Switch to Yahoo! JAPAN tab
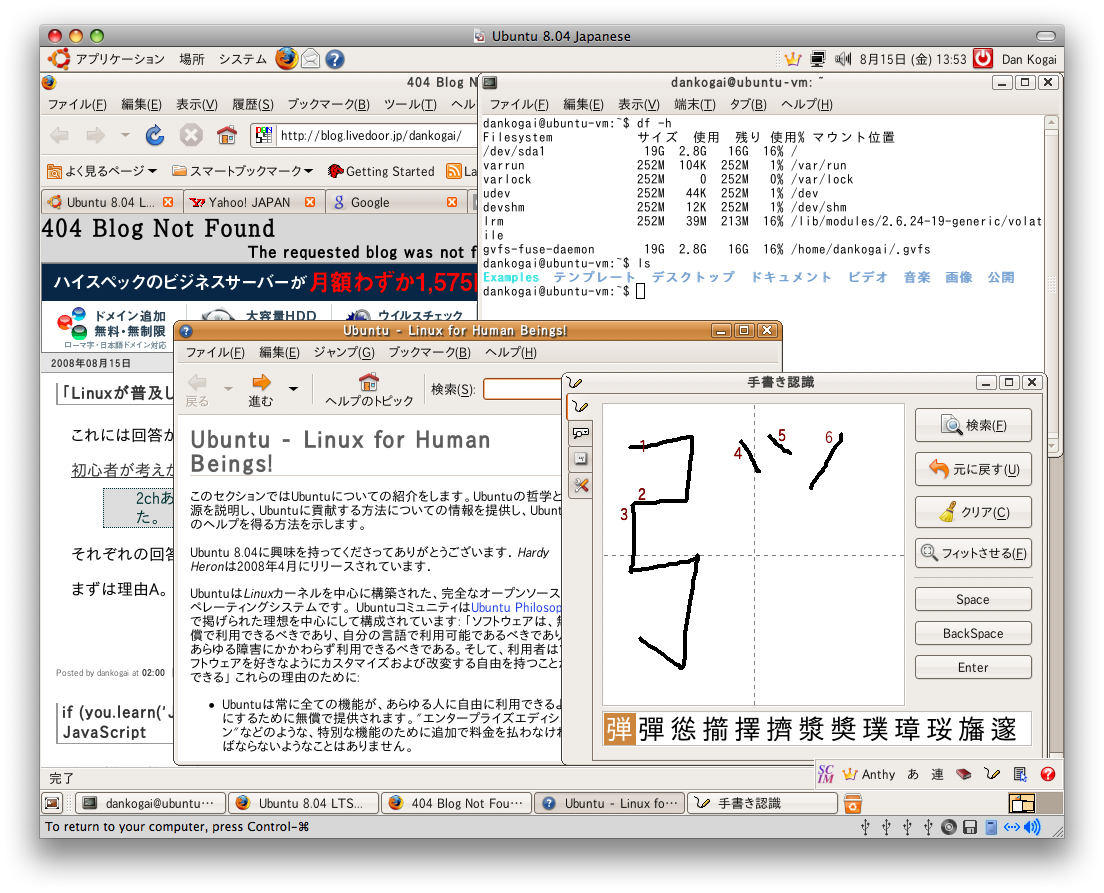The width and height of the screenshot is (1104, 893). click(x=254, y=202)
